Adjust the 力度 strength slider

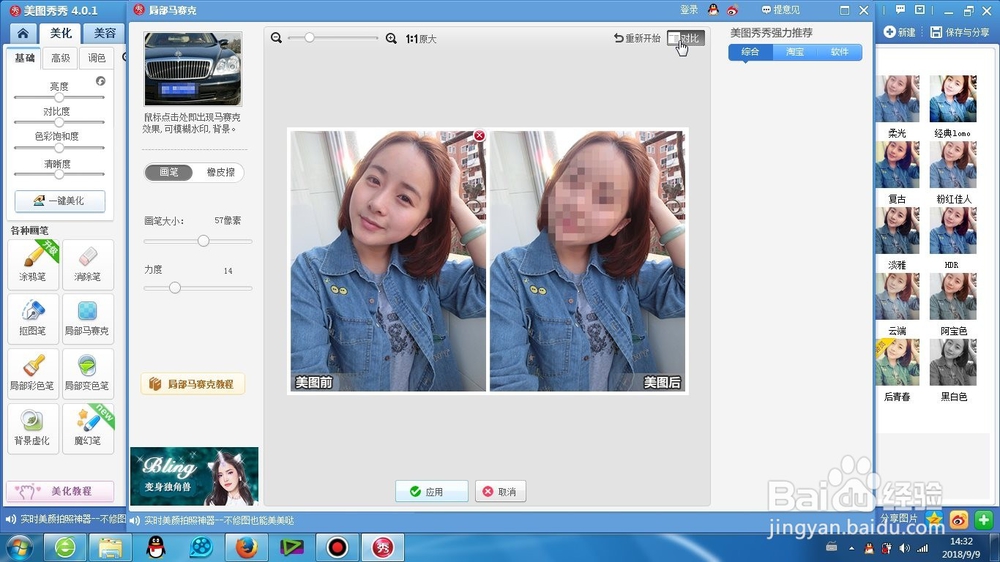pyautogui.click(x=175, y=288)
